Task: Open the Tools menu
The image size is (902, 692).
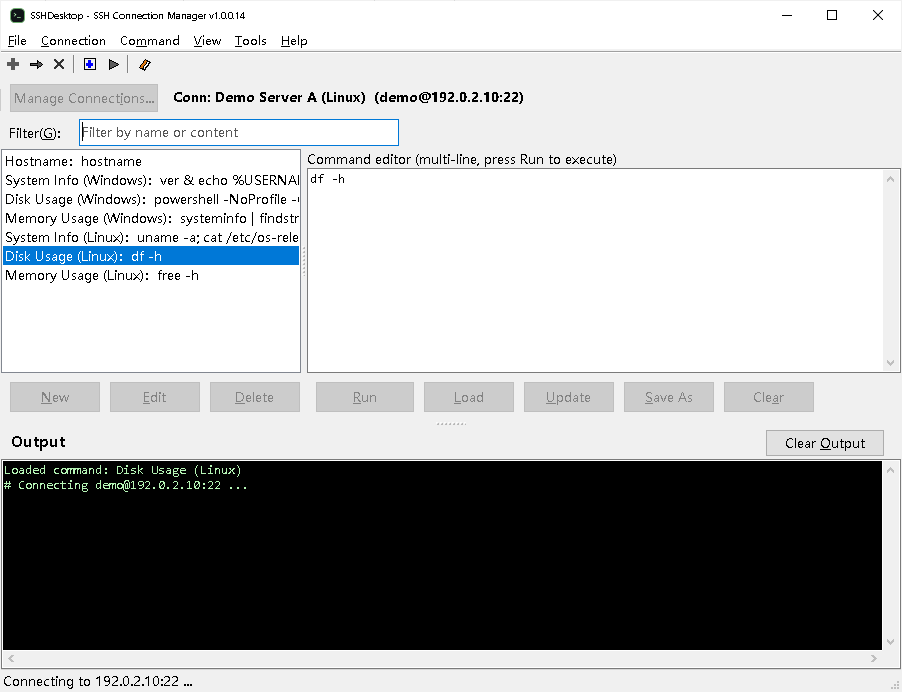Action: pyautogui.click(x=250, y=41)
